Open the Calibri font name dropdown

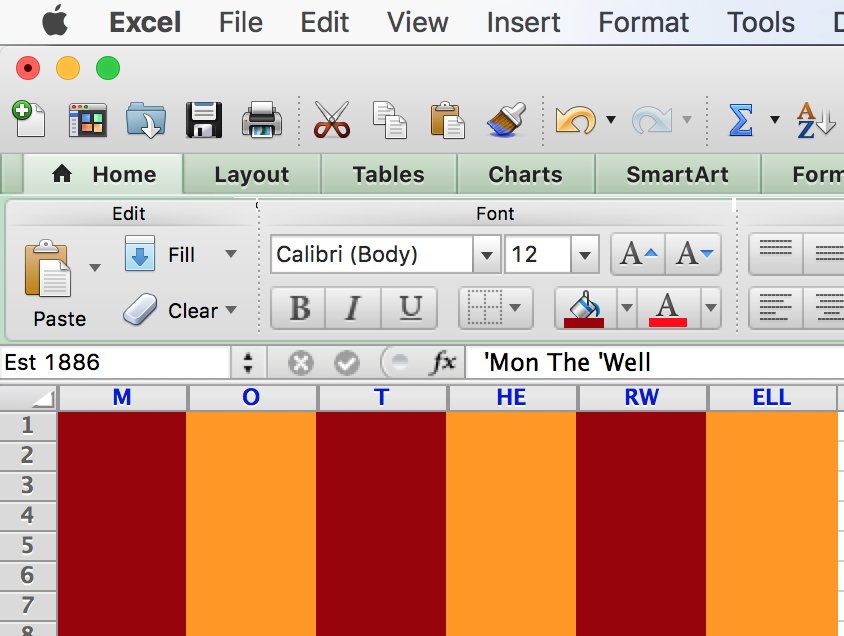486,254
